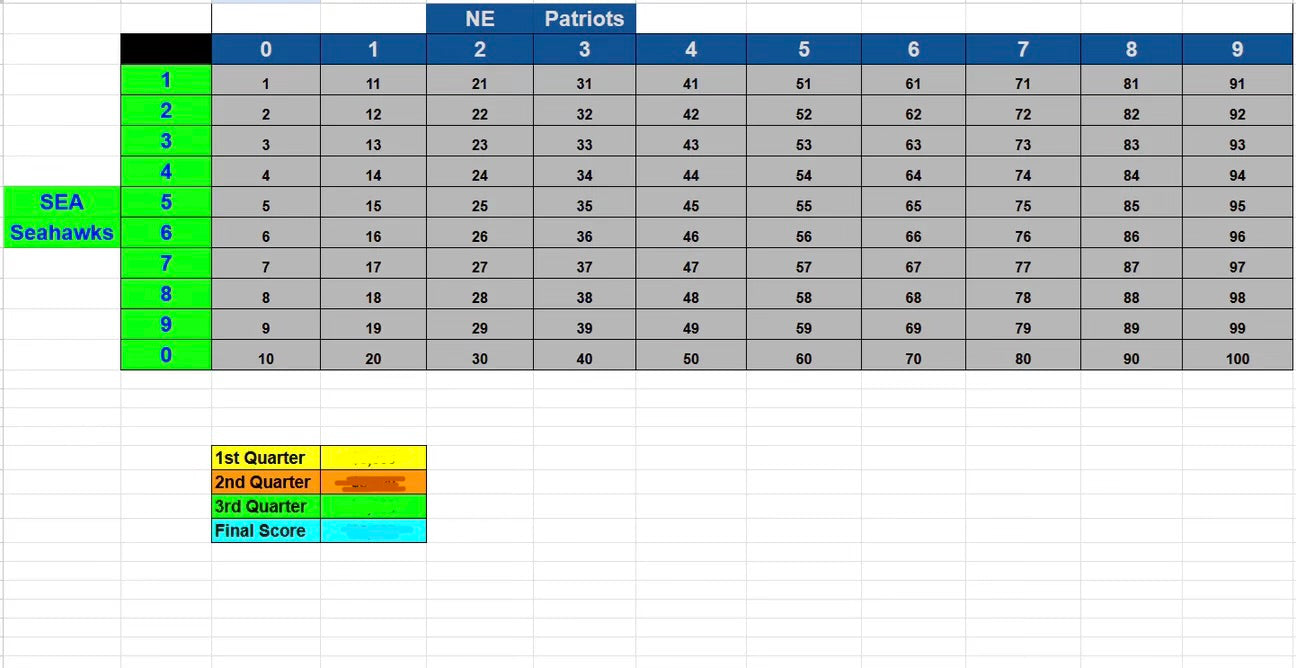Click the black corner cell of the grid
The image size is (1296, 668).
click(x=166, y=49)
